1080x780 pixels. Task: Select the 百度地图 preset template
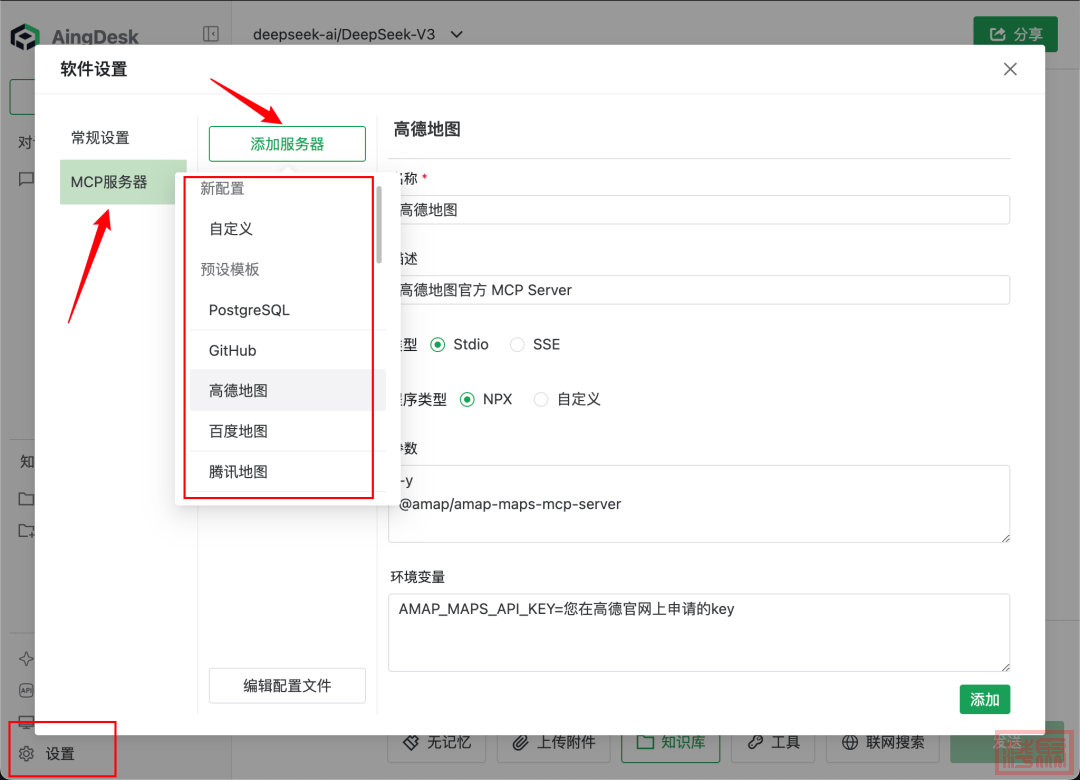287,431
